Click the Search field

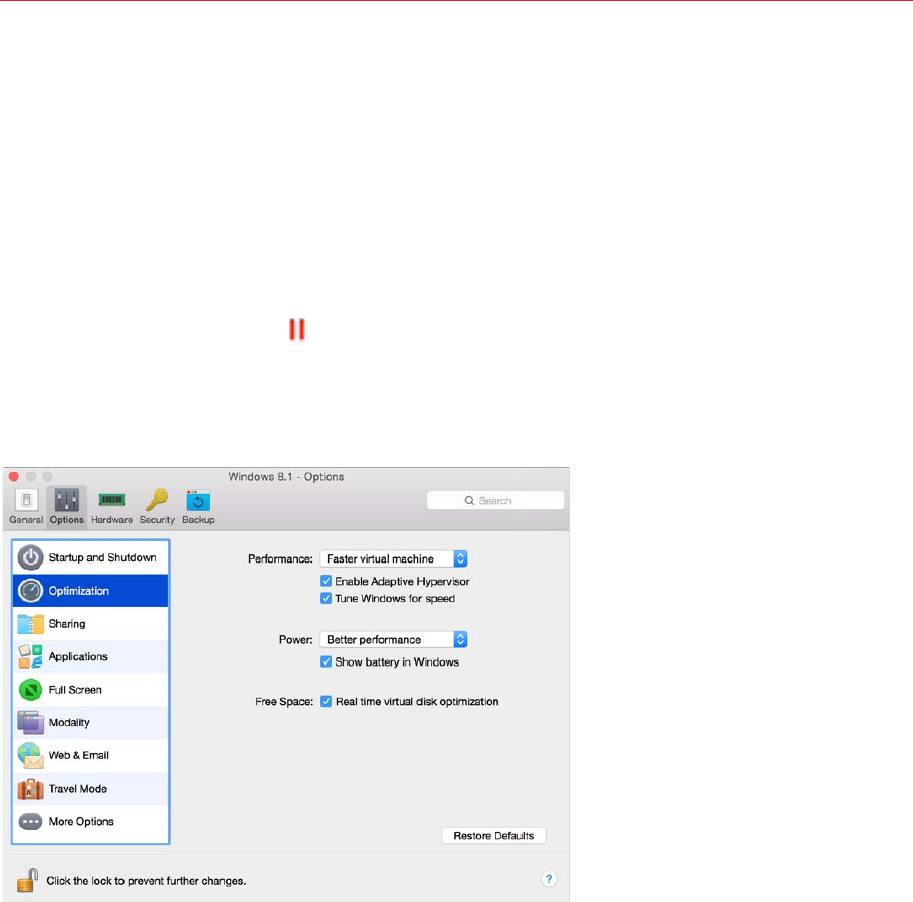496,501
